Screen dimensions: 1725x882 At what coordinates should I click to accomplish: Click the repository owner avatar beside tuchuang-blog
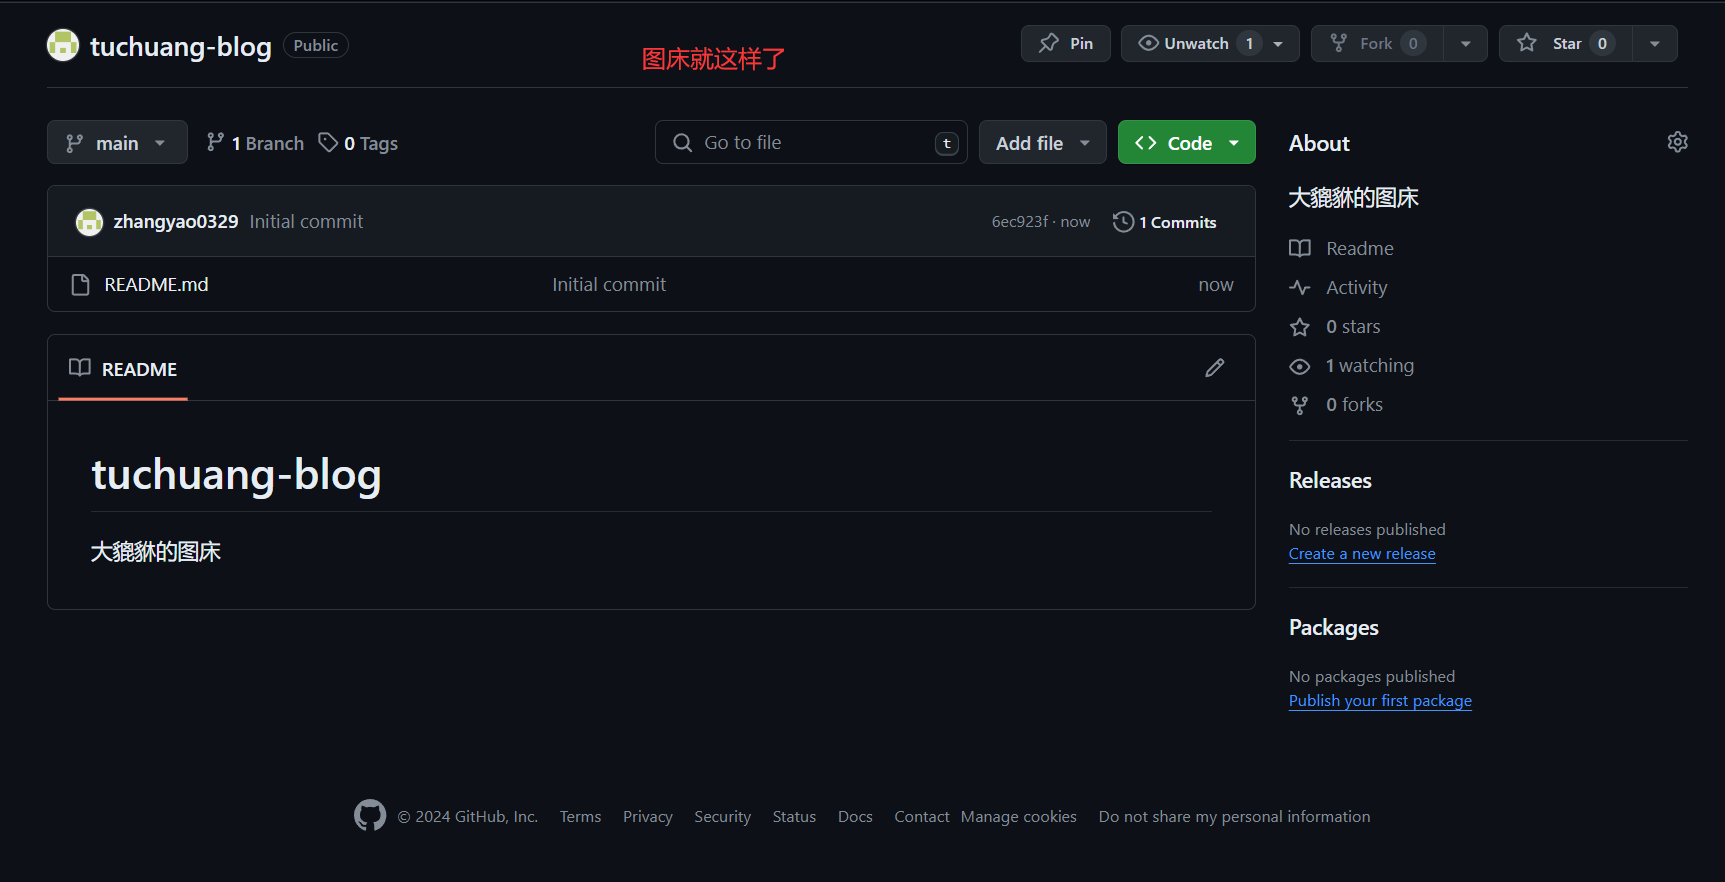click(63, 45)
